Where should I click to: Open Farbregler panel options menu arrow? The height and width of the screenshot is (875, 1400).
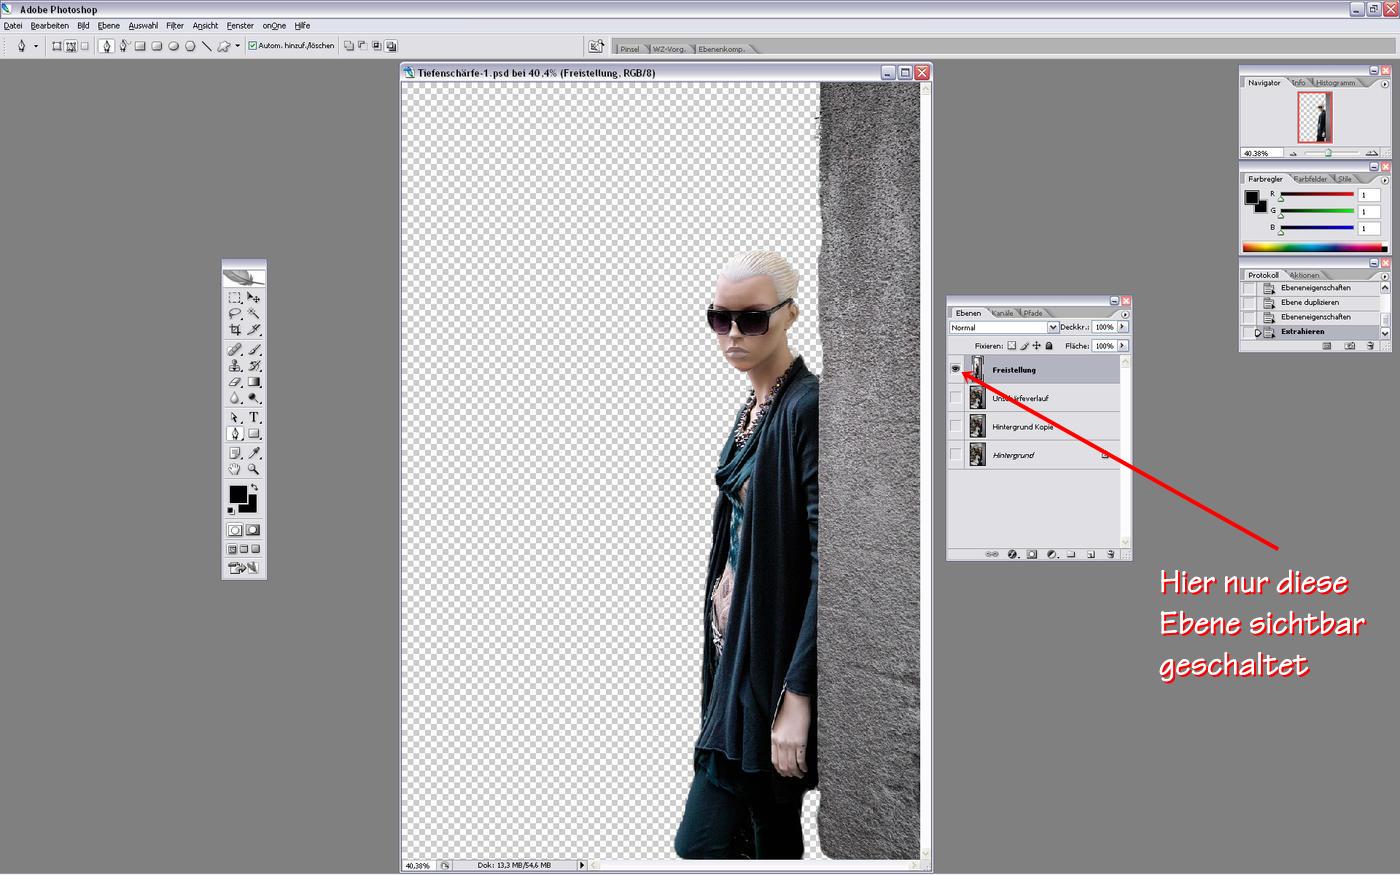[1385, 181]
